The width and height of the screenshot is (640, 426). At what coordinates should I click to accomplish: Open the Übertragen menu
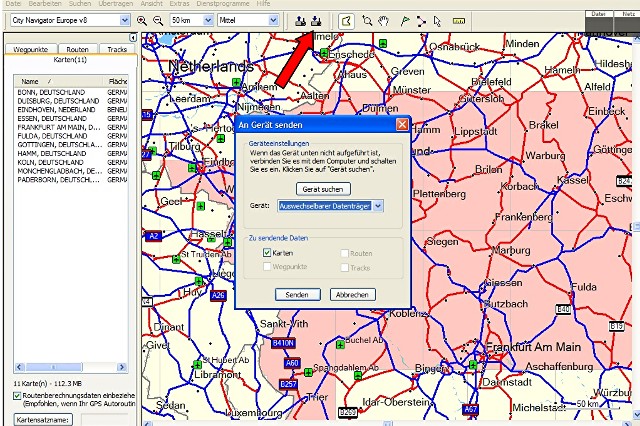(116, 3)
